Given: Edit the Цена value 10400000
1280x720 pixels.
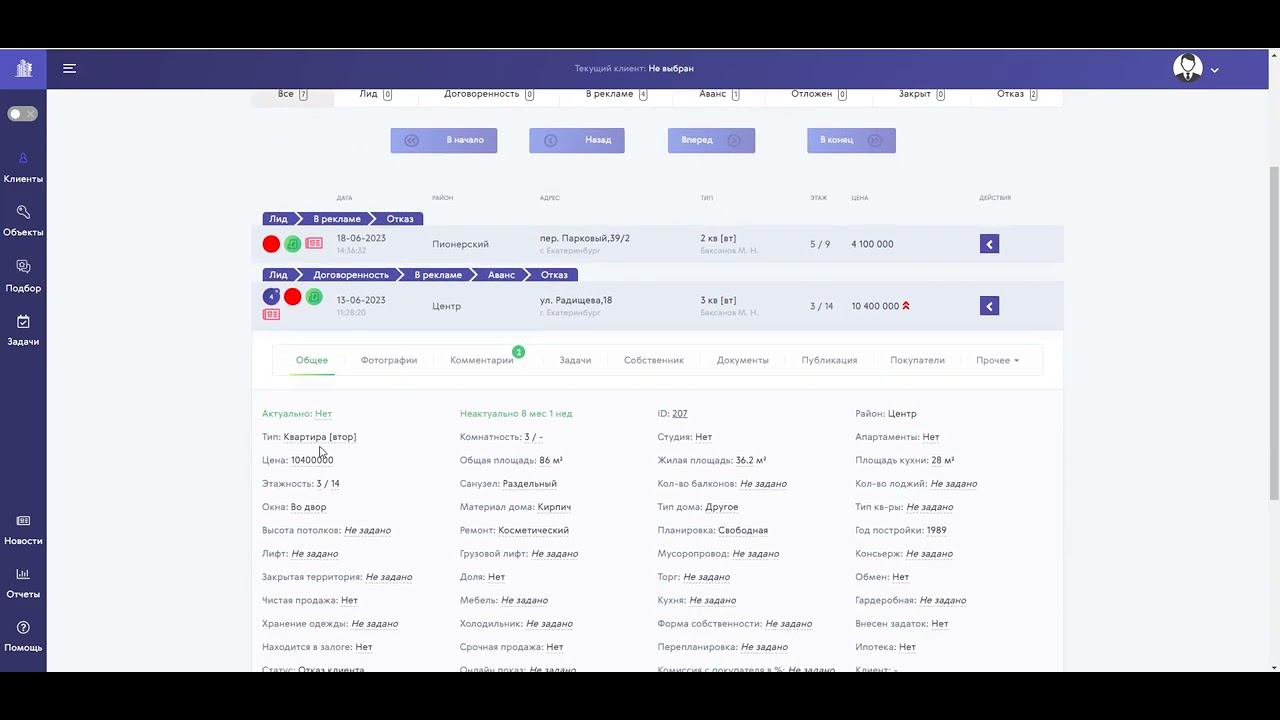Looking at the screenshot, I should tap(312, 460).
